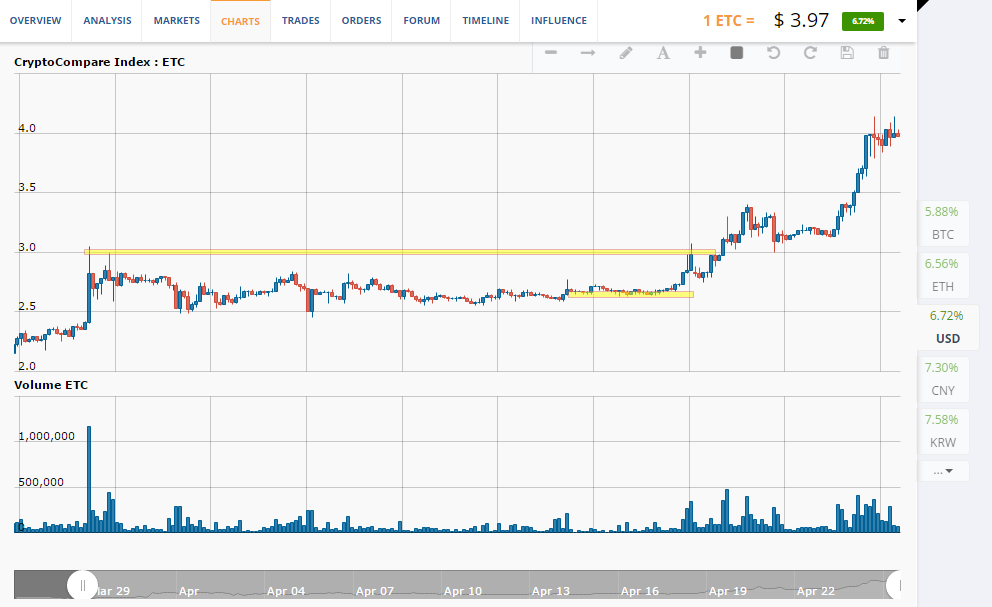The width and height of the screenshot is (992, 607).
Task: Select the pencil freehand draw tool
Action: 626,53
